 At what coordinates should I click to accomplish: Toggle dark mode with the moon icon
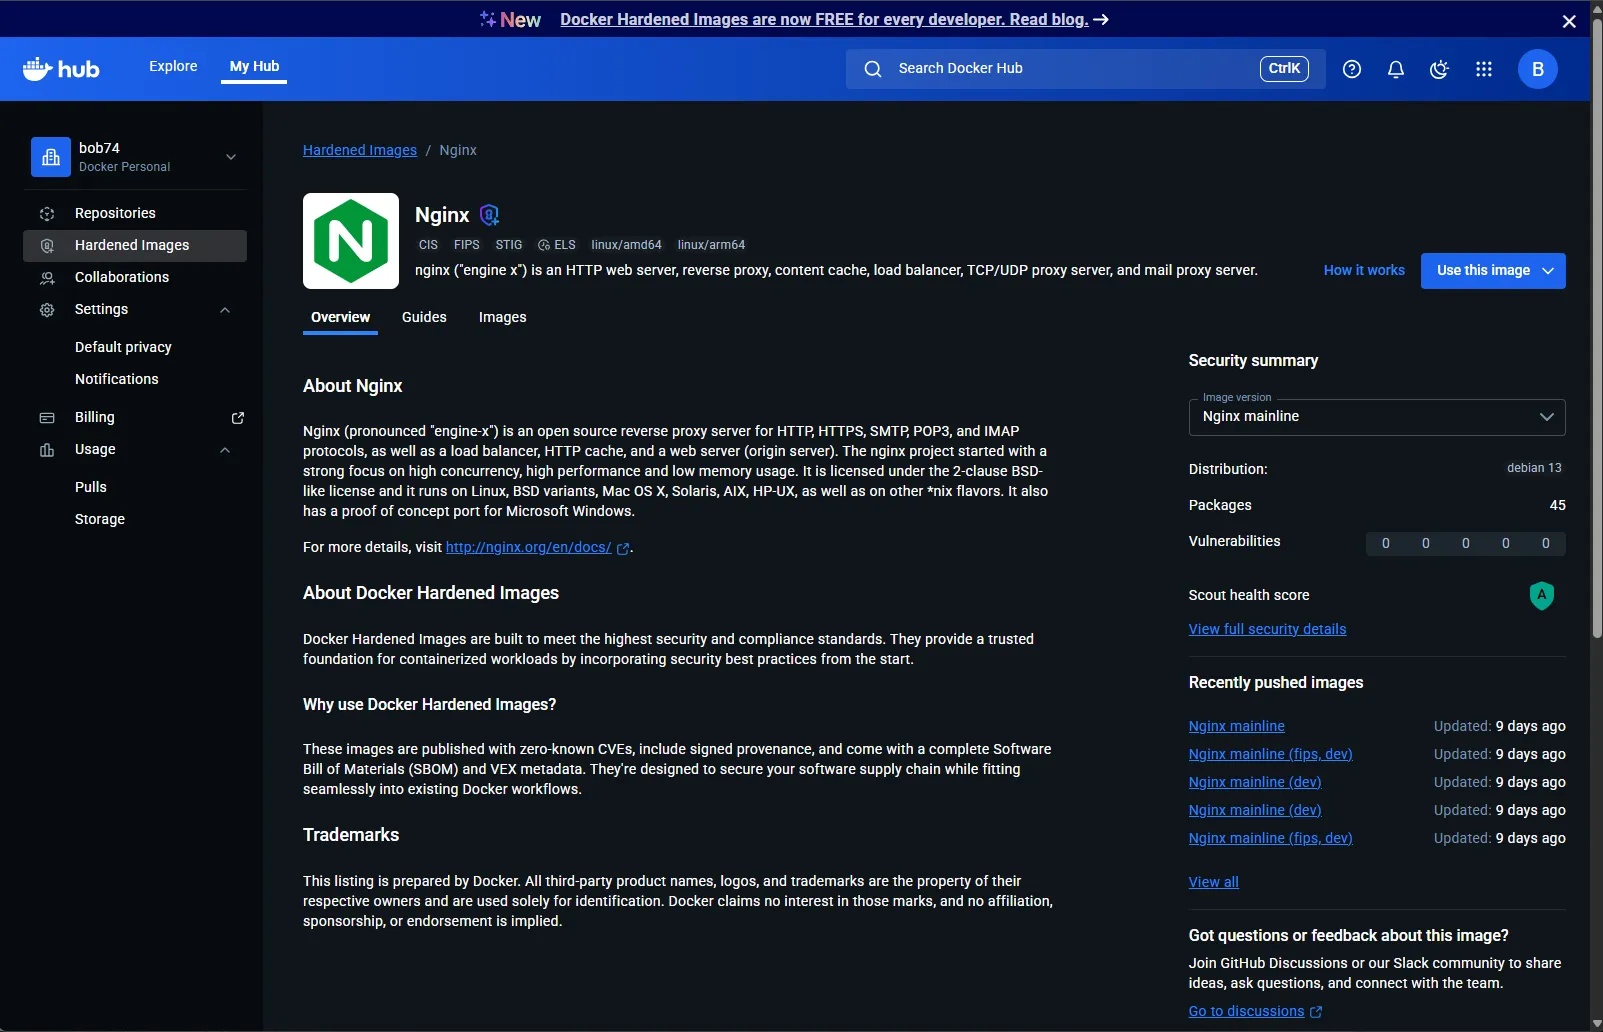point(1438,69)
